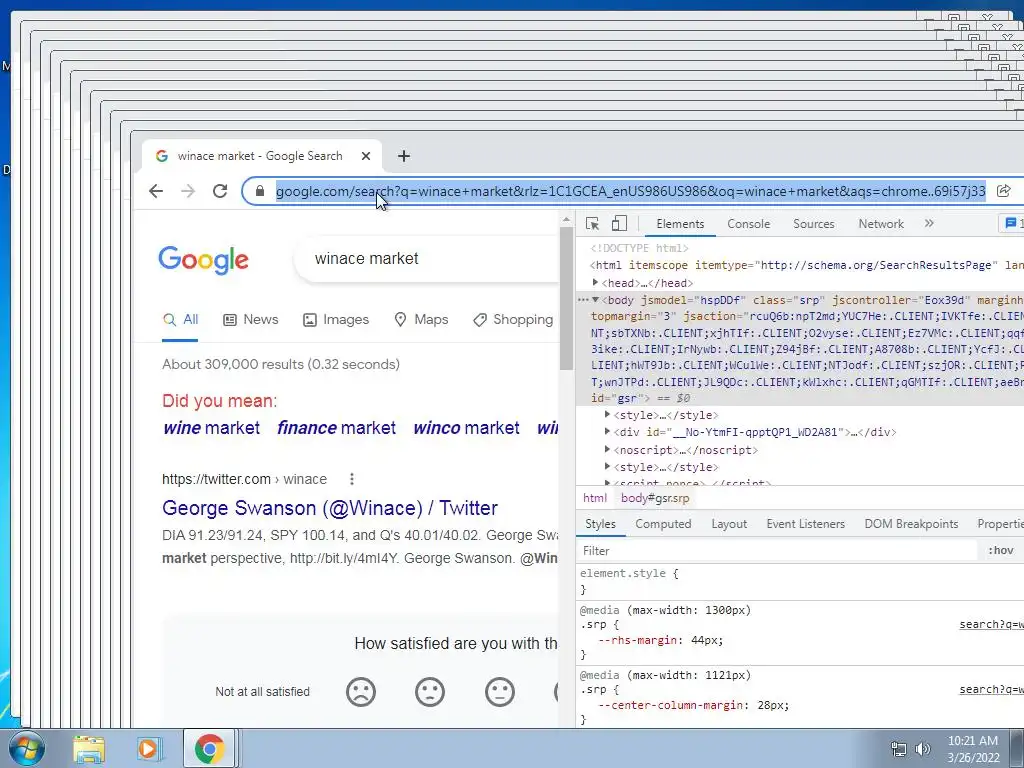Open the Shopping results tab
This screenshot has height=768, width=1024.
tap(513, 320)
